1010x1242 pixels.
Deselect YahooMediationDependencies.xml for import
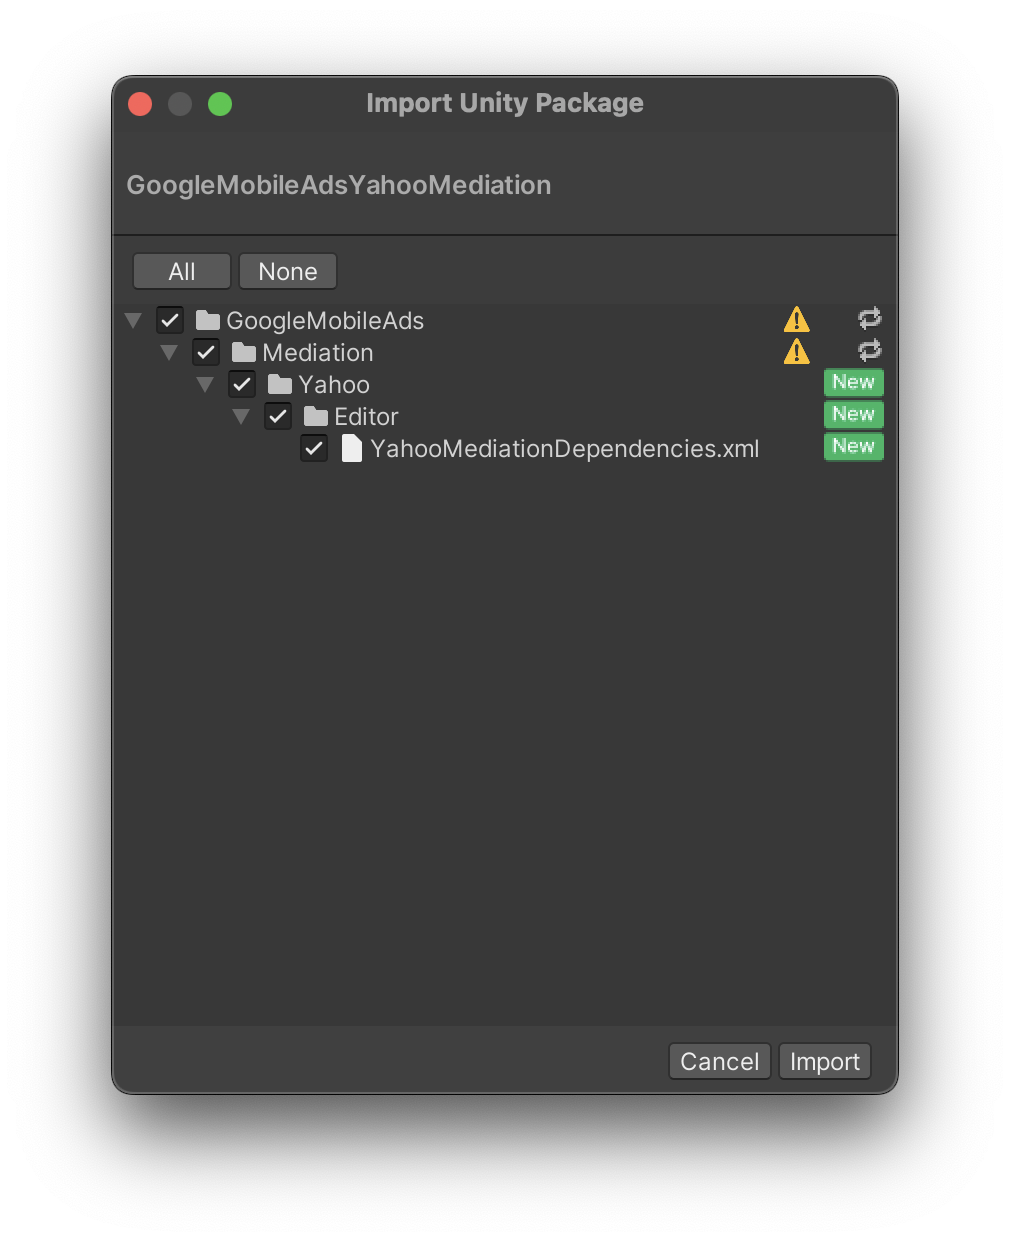click(314, 448)
